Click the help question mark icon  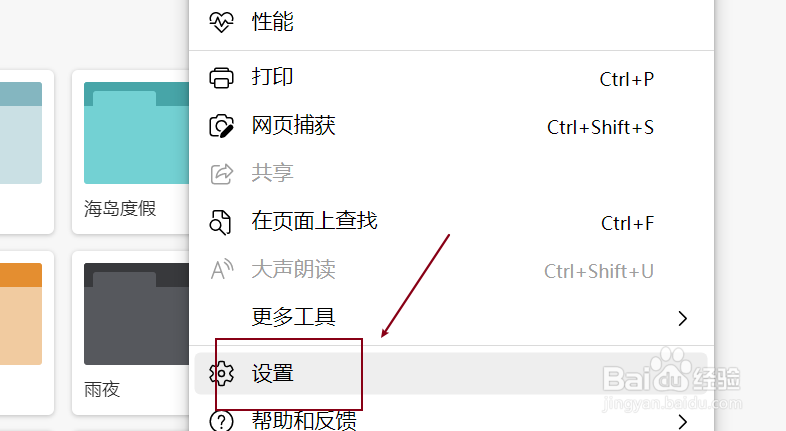[221, 421]
